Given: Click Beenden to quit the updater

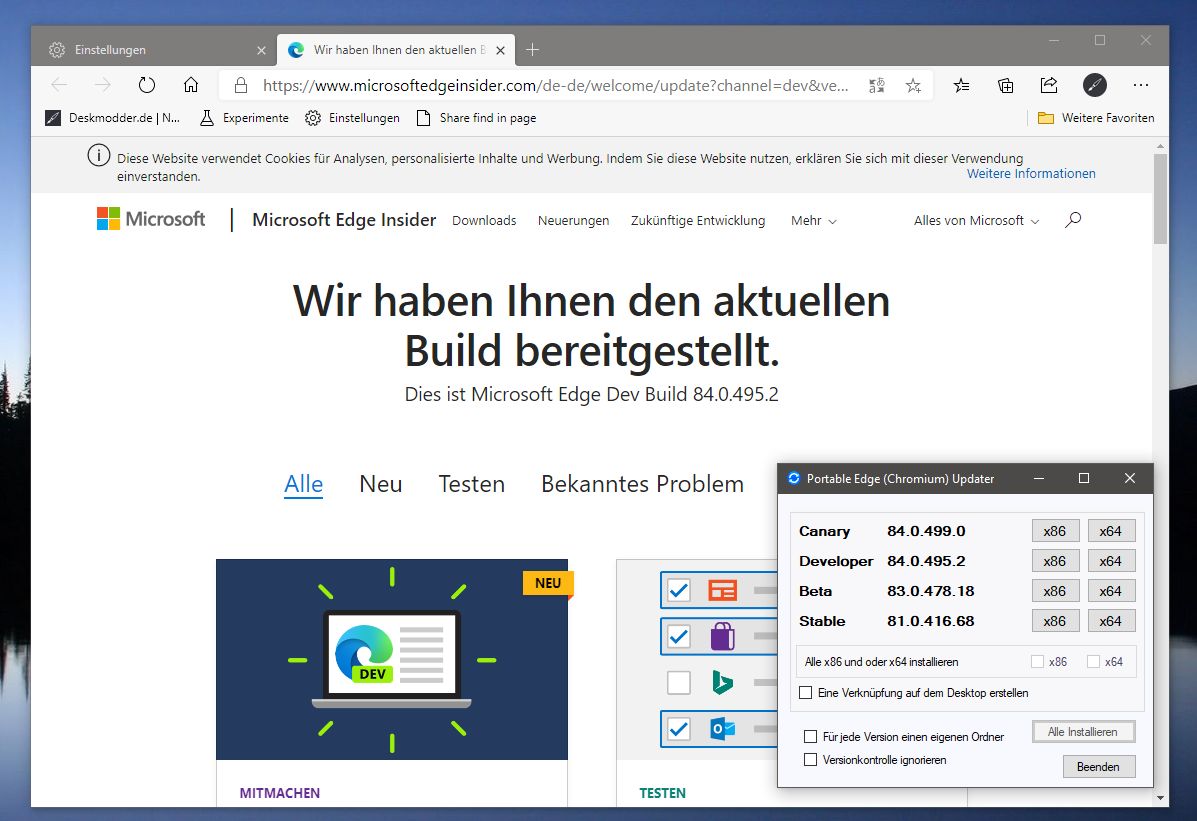Looking at the screenshot, I should (x=1099, y=767).
